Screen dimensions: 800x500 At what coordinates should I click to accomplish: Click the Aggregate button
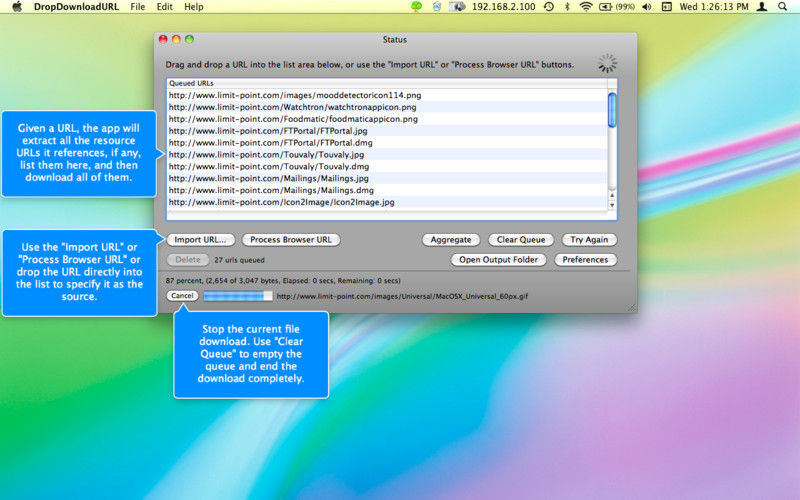(451, 240)
